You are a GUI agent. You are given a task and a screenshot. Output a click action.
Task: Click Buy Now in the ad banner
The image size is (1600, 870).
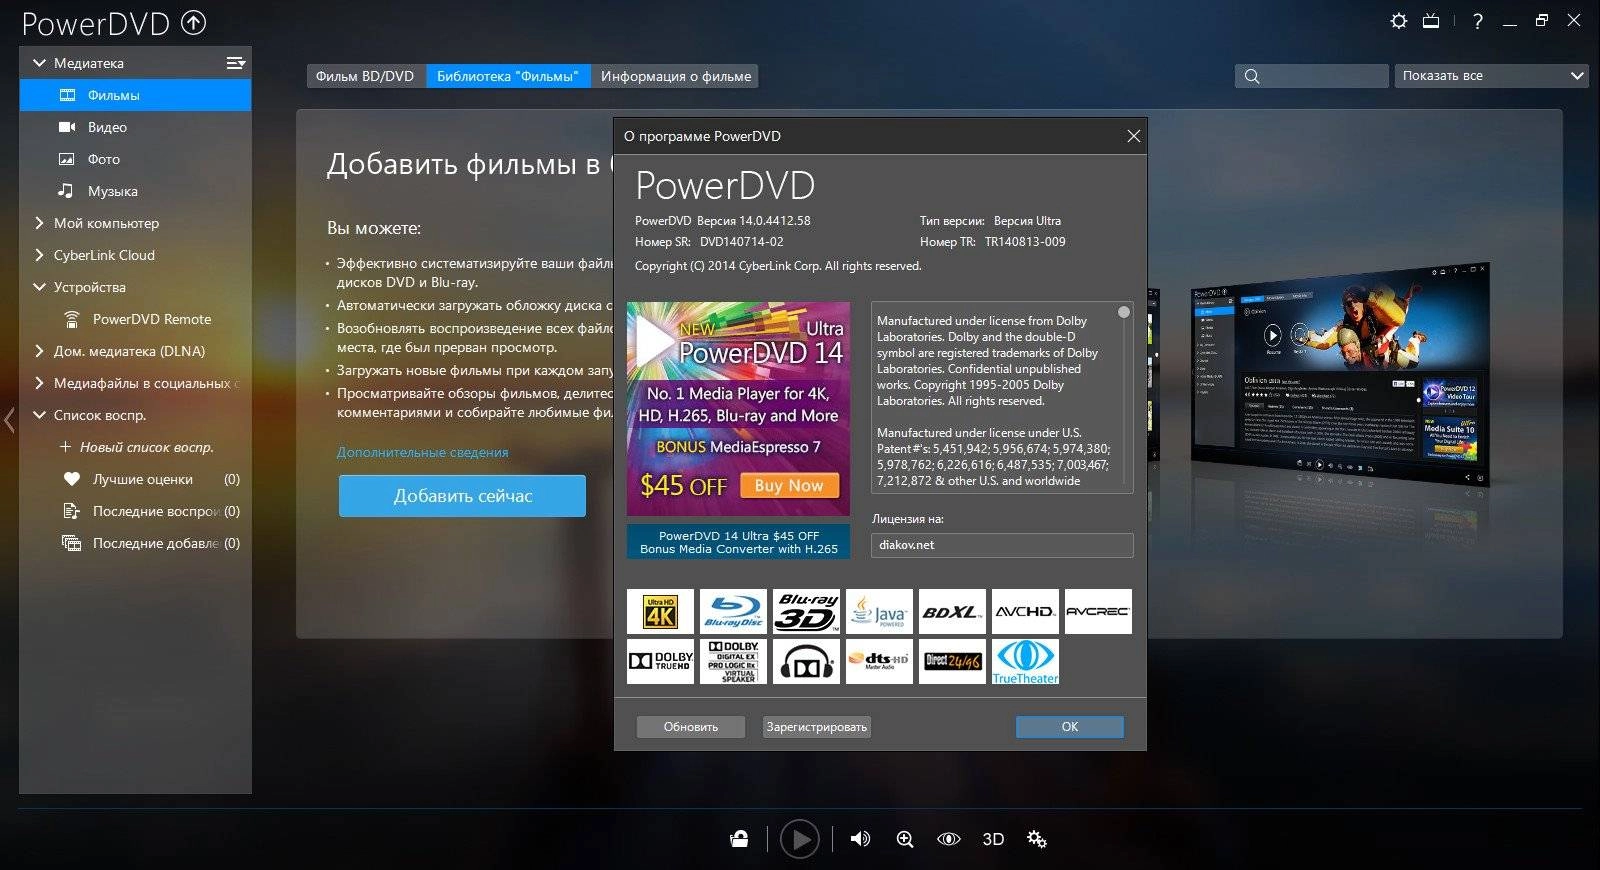pyautogui.click(x=789, y=485)
